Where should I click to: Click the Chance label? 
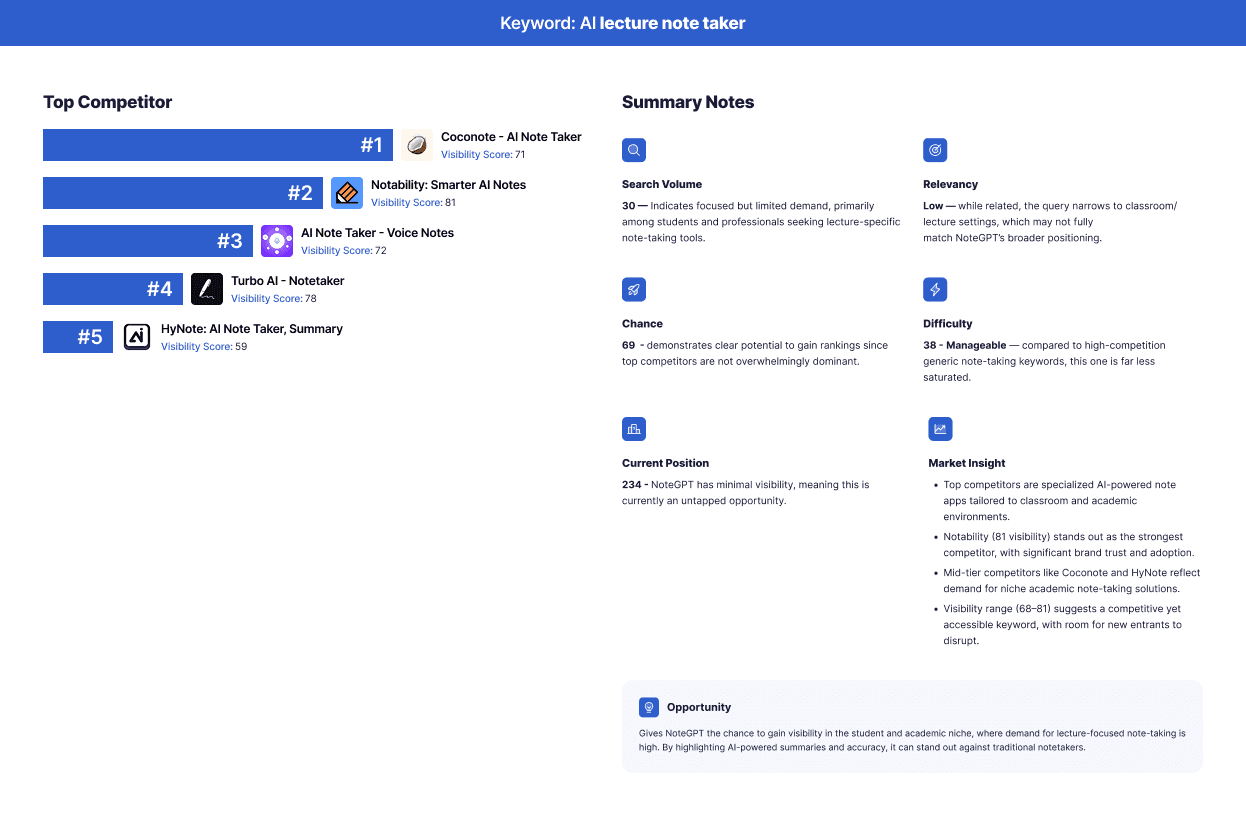(642, 324)
